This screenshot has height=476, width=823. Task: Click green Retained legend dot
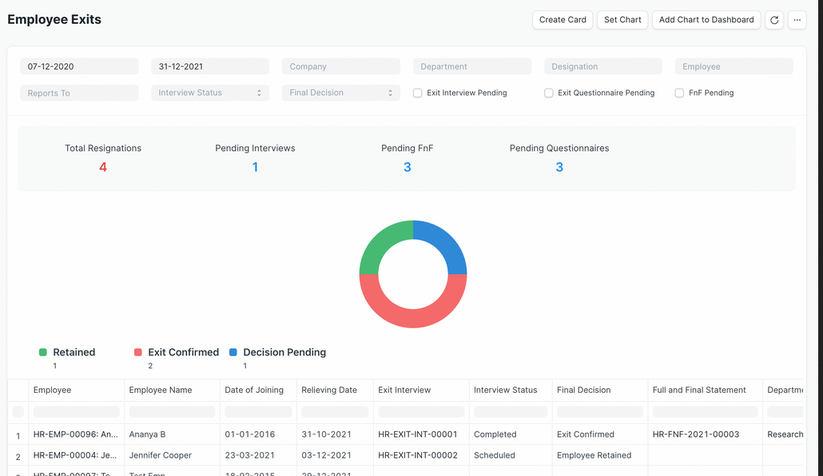click(43, 353)
